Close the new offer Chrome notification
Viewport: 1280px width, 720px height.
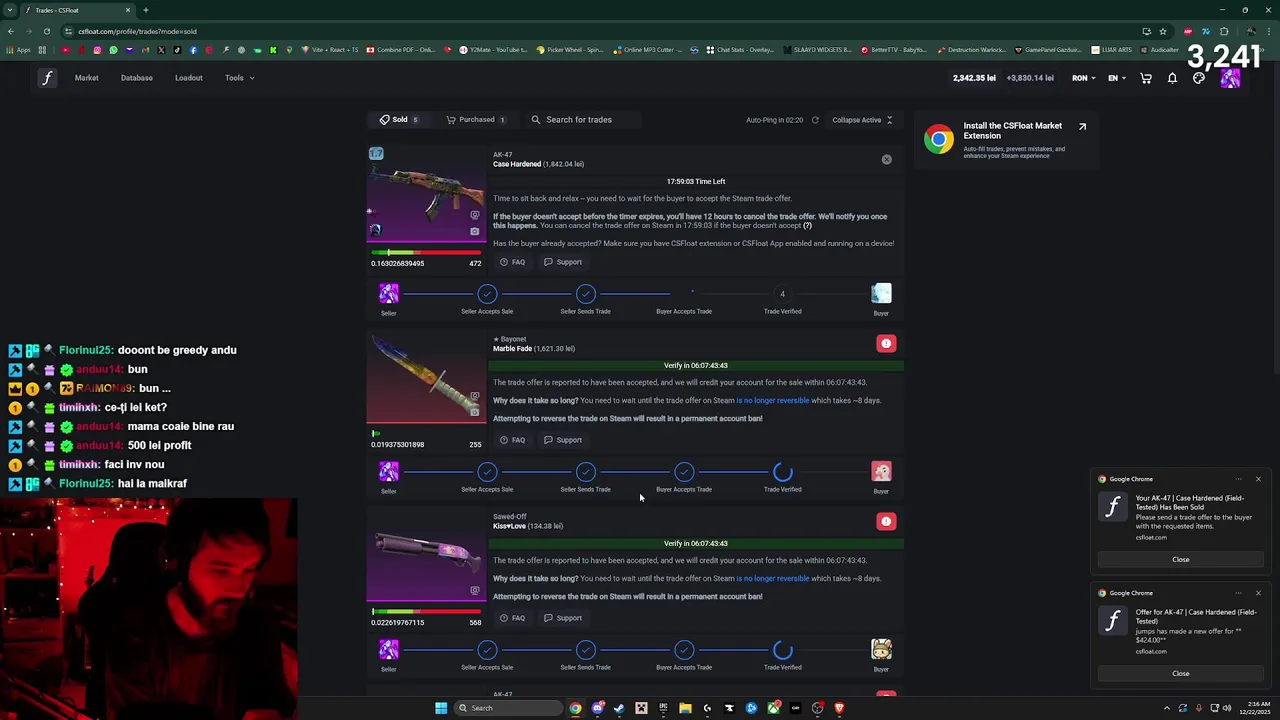(1180, 674)
